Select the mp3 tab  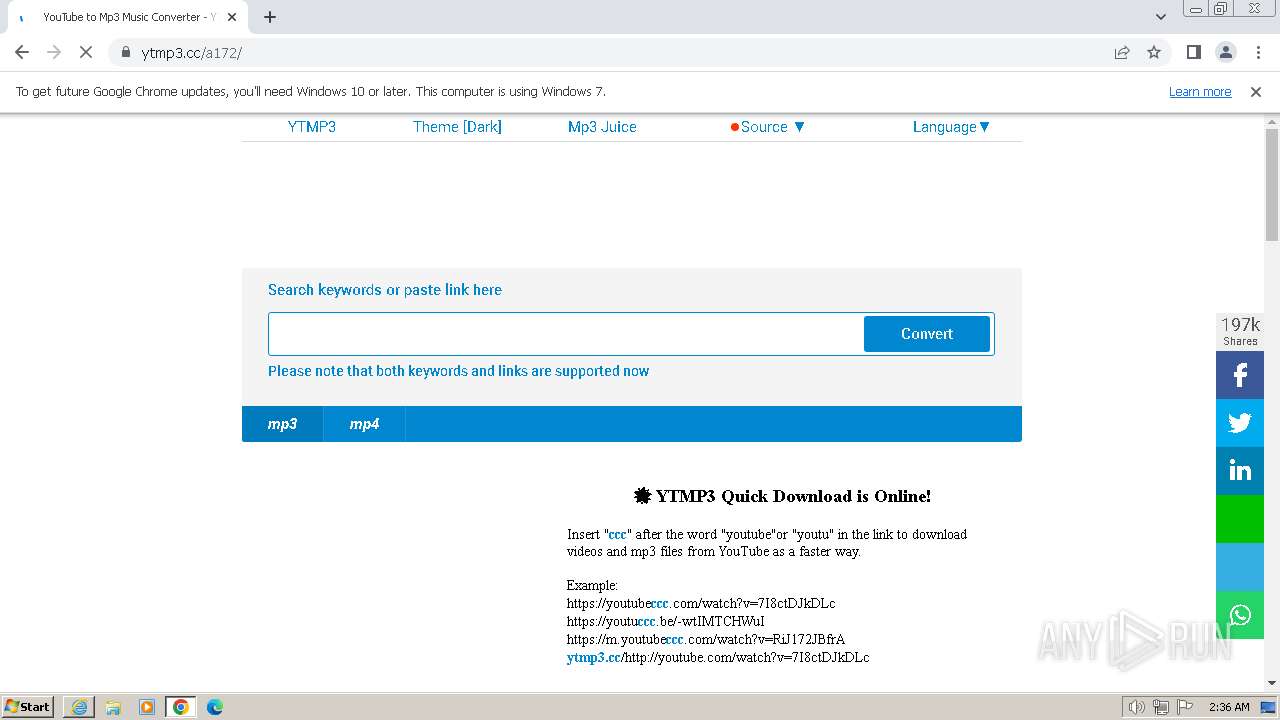coord(282,424)
